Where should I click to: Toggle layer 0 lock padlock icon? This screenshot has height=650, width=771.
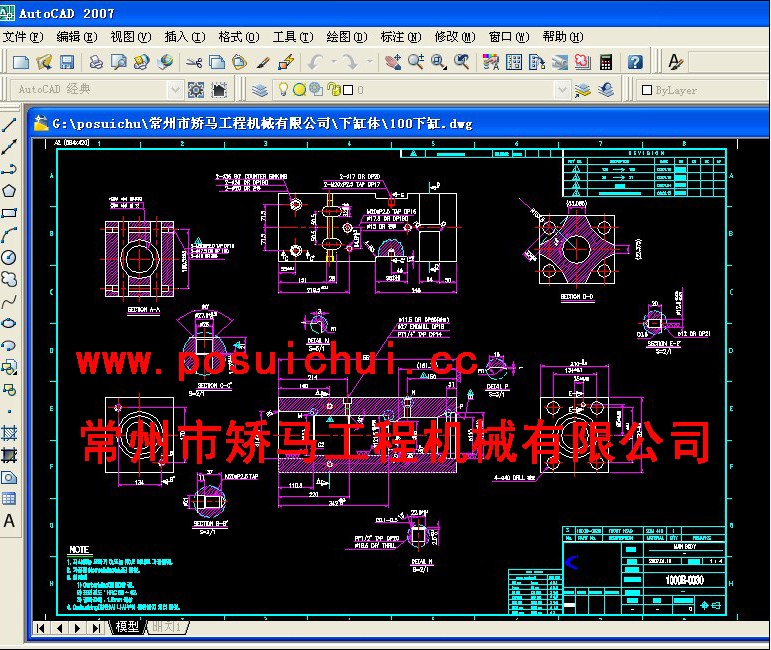tap(334, 89)
